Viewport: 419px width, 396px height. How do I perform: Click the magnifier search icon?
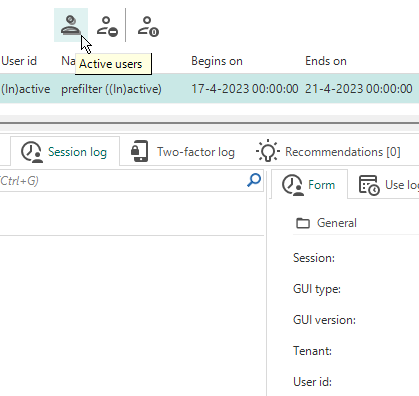coord(254,180)
